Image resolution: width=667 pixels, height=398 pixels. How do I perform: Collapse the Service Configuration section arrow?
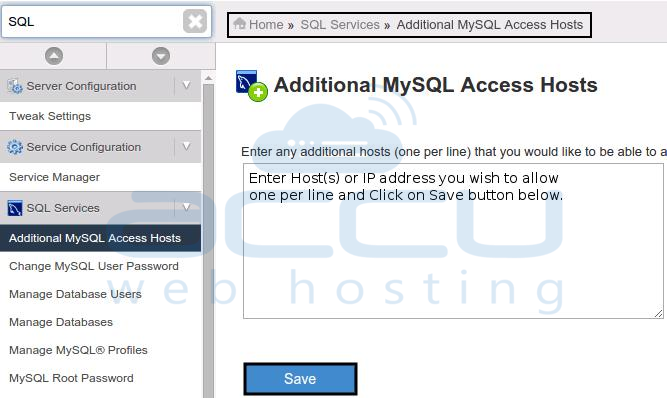(x=186, y=147)
